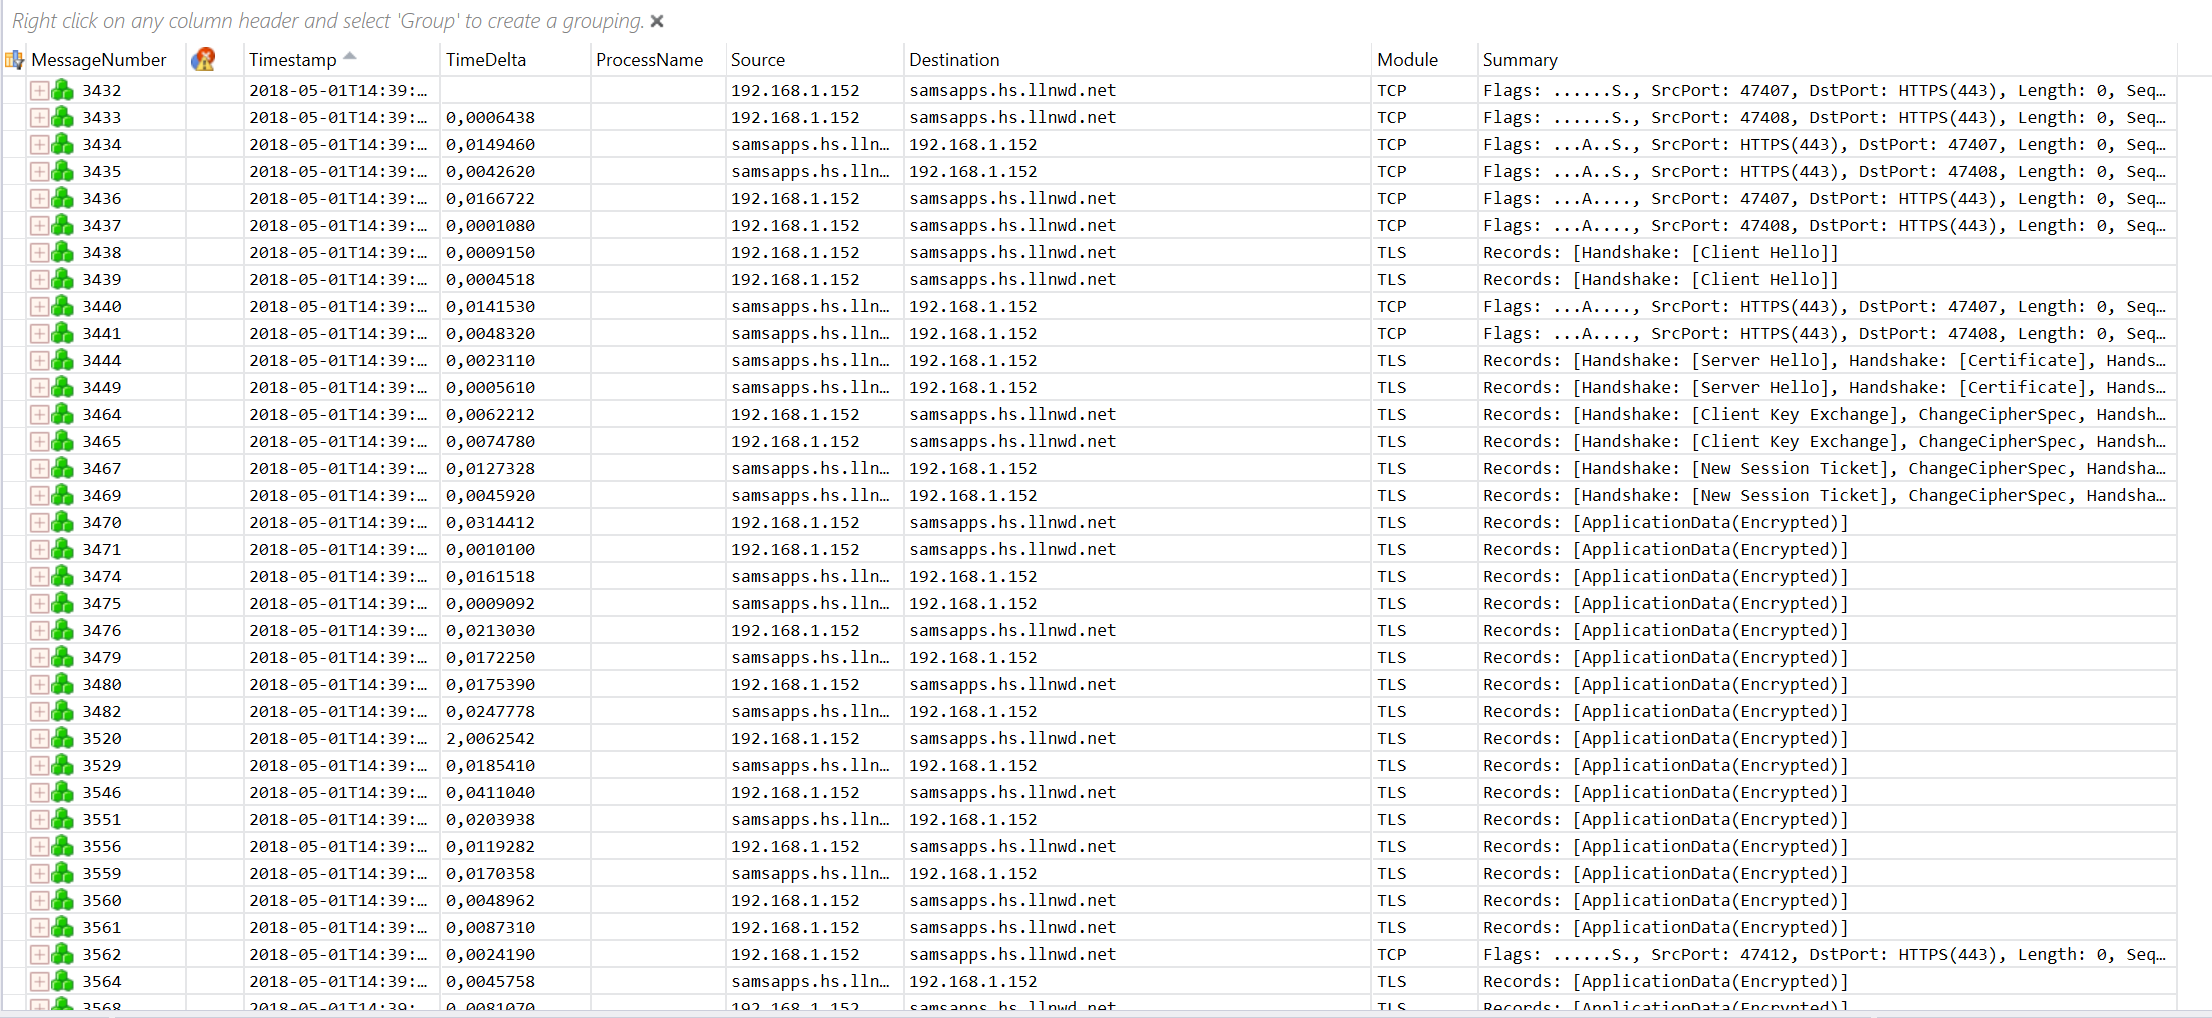Expand message 3449 stack details

[39, 387]
